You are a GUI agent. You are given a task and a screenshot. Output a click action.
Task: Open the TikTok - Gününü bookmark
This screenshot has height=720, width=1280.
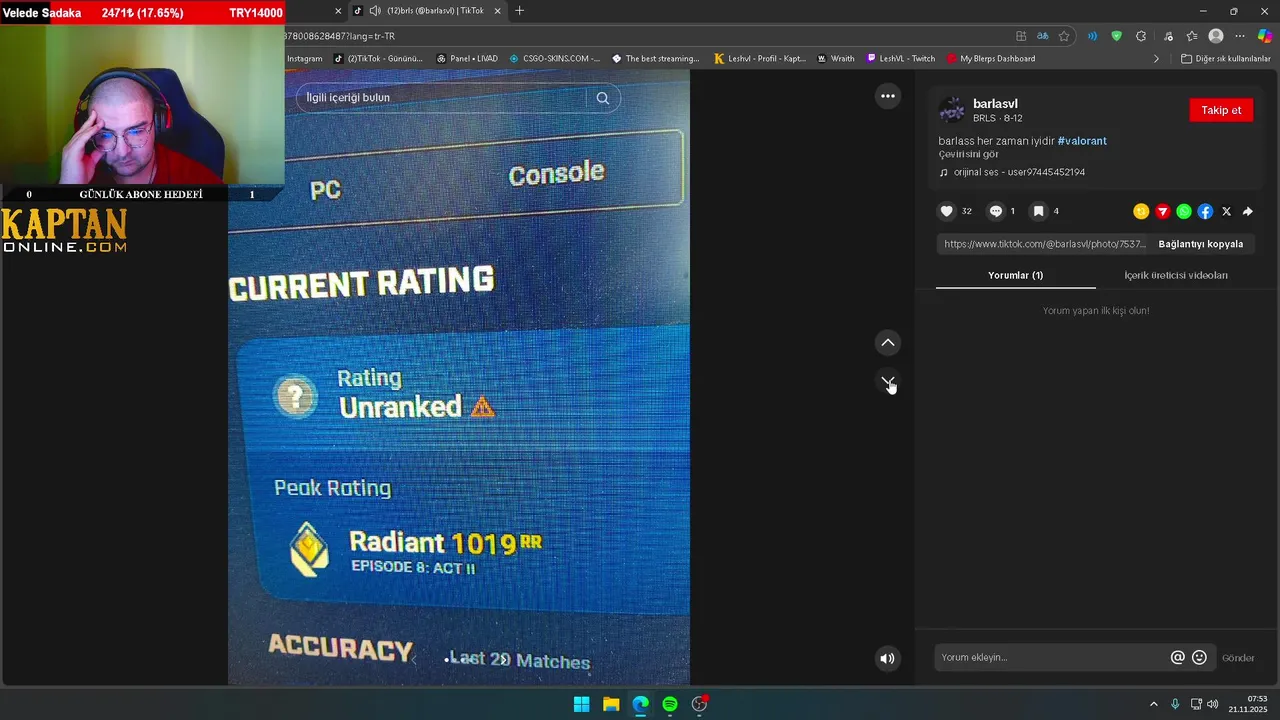[x=379, y=59]
